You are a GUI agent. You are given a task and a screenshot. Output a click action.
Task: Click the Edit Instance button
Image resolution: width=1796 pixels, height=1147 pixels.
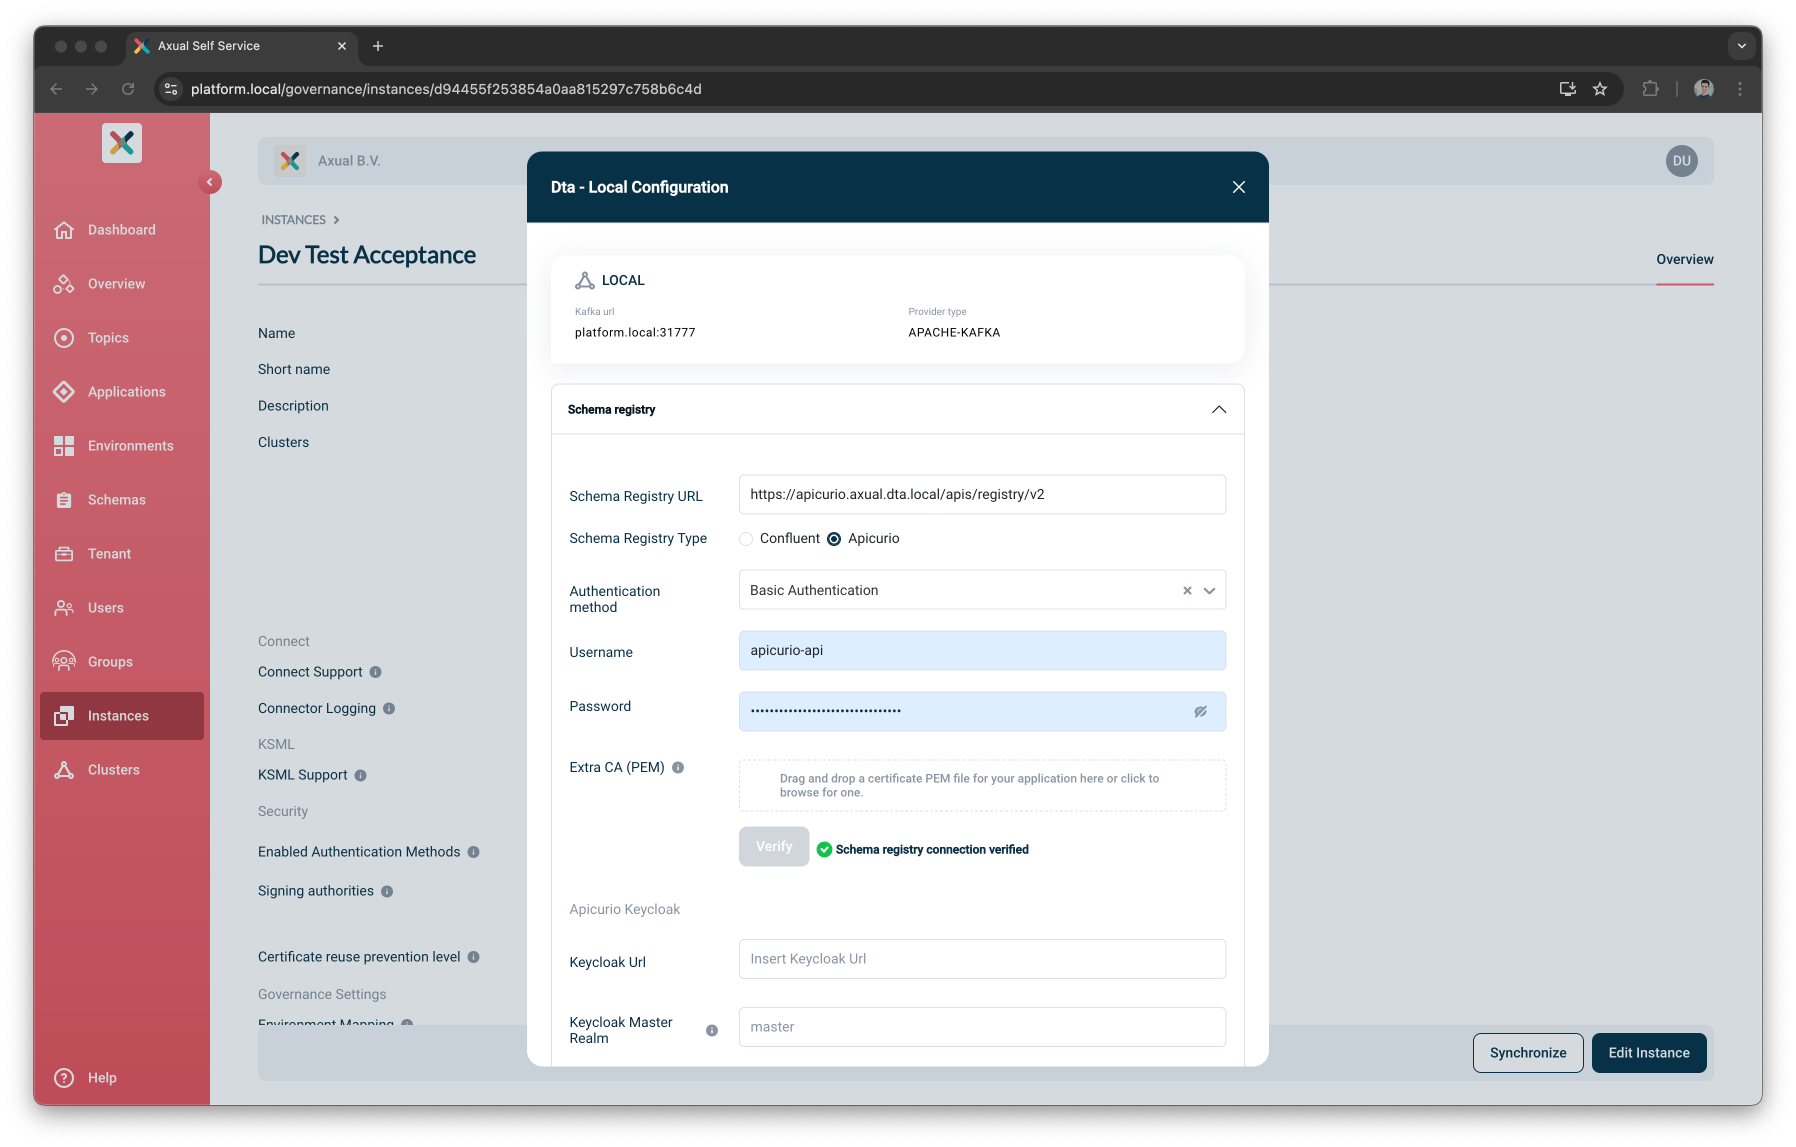coord(1649,1053)
